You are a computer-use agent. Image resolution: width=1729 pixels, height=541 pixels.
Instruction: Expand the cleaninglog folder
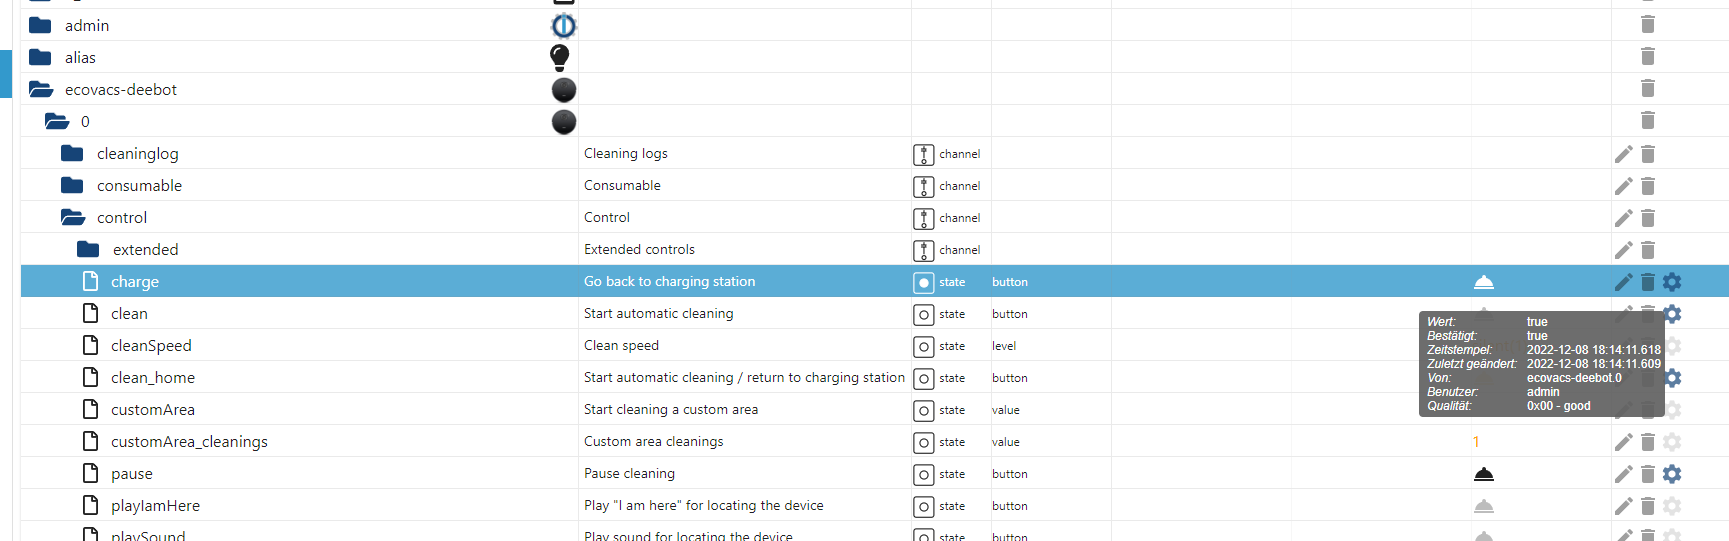[x=72, y=153]
